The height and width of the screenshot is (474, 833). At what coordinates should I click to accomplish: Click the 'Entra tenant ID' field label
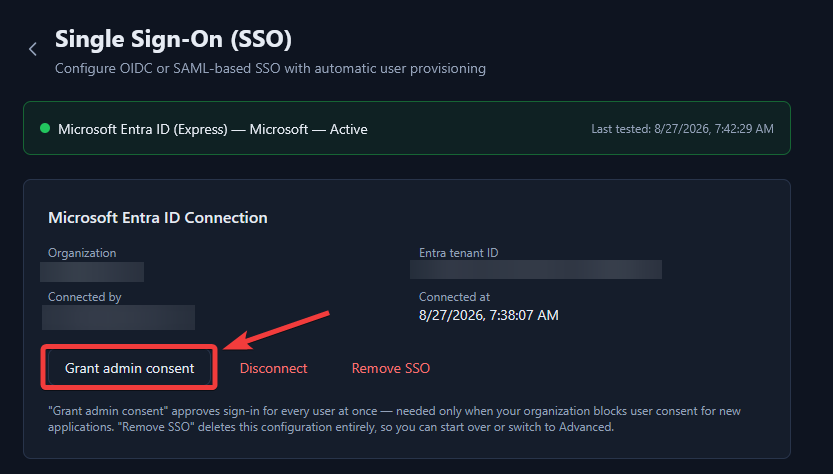(458, 253)
